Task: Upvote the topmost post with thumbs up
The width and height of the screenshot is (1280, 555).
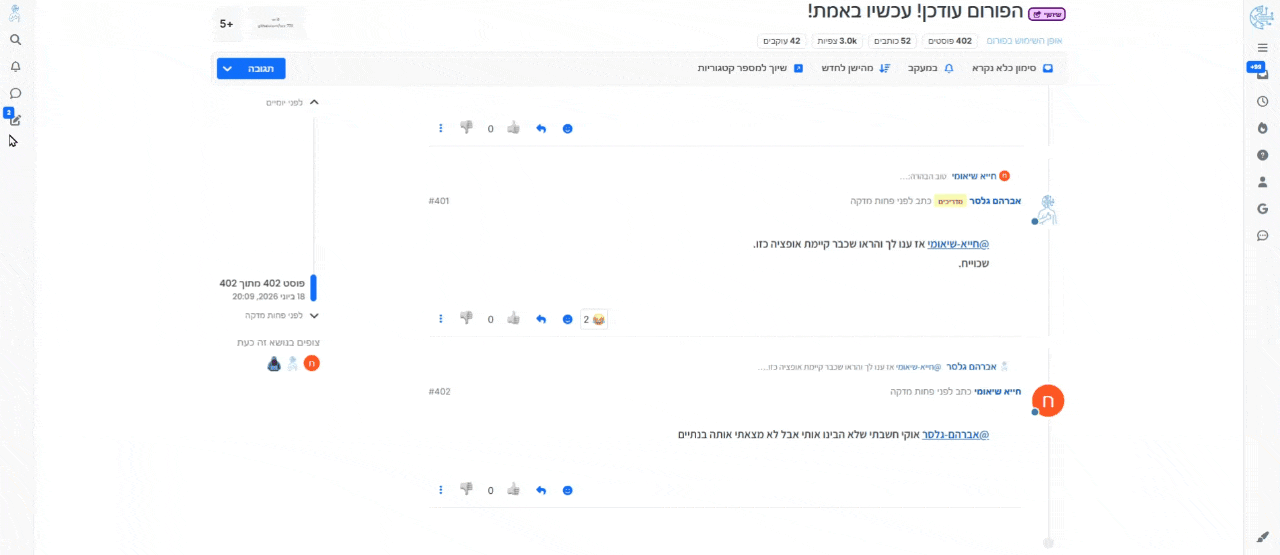Action: click(513, 127)
